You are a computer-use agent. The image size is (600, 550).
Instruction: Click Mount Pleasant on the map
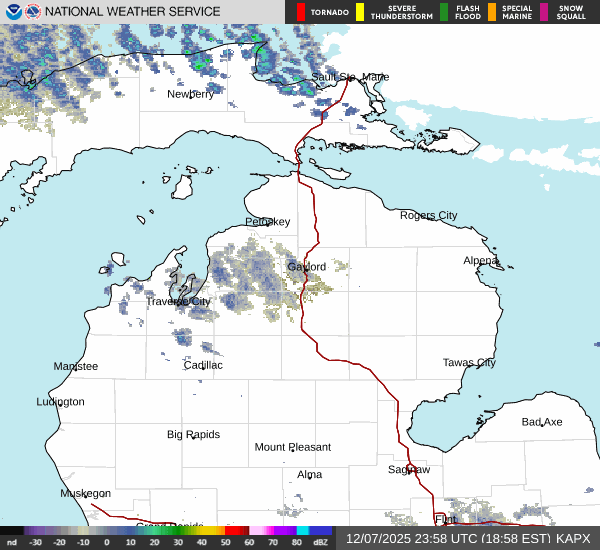(x=292, y=447)
